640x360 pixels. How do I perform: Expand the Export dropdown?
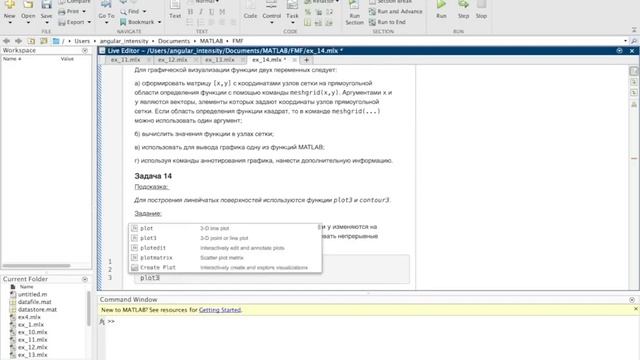(x=89, y=22)
